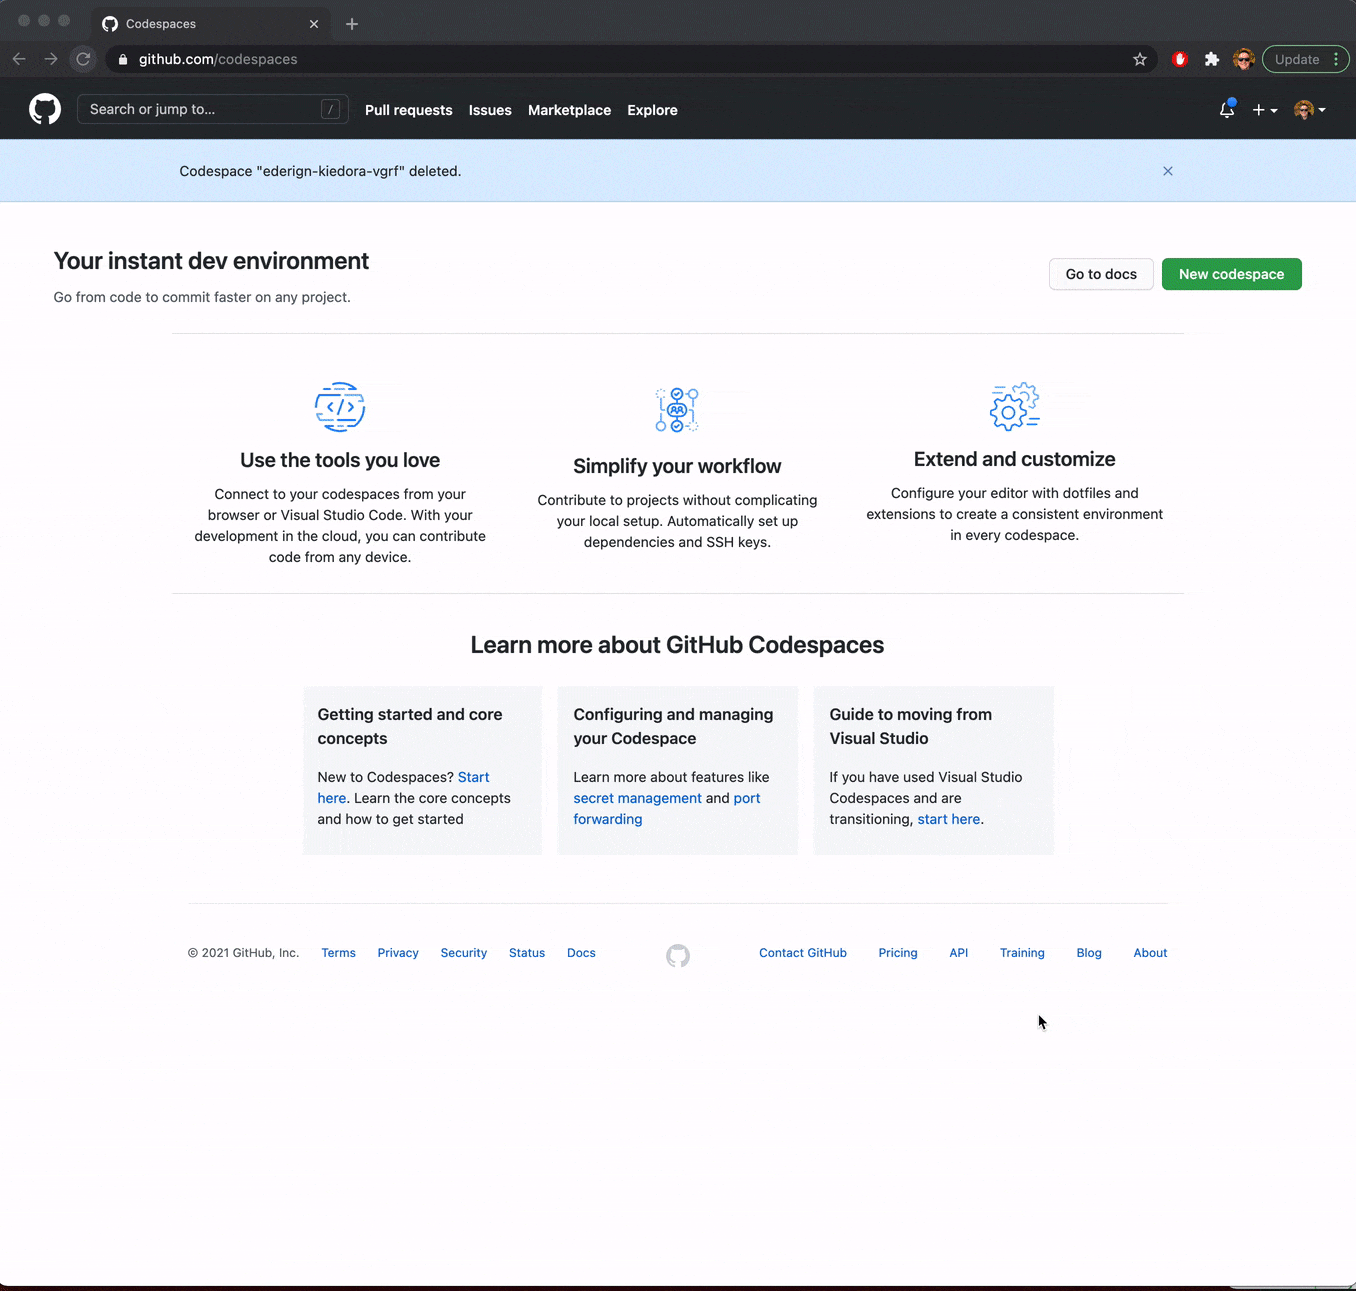Screen dimensions: 1356x1291
Task: Navigate to Explore in the header
Action: coord(652,110)
